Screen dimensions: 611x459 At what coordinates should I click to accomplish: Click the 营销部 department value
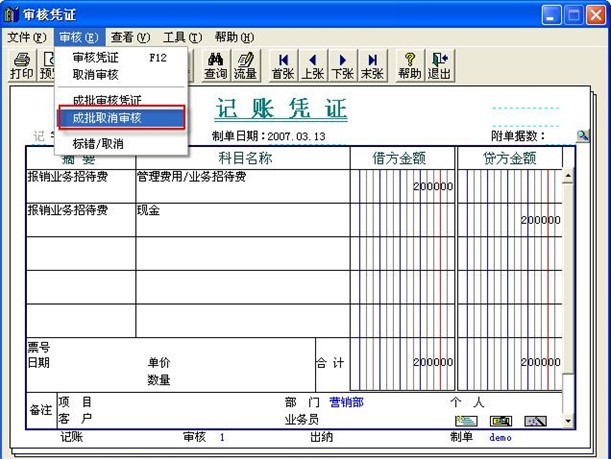coord(346,402)
